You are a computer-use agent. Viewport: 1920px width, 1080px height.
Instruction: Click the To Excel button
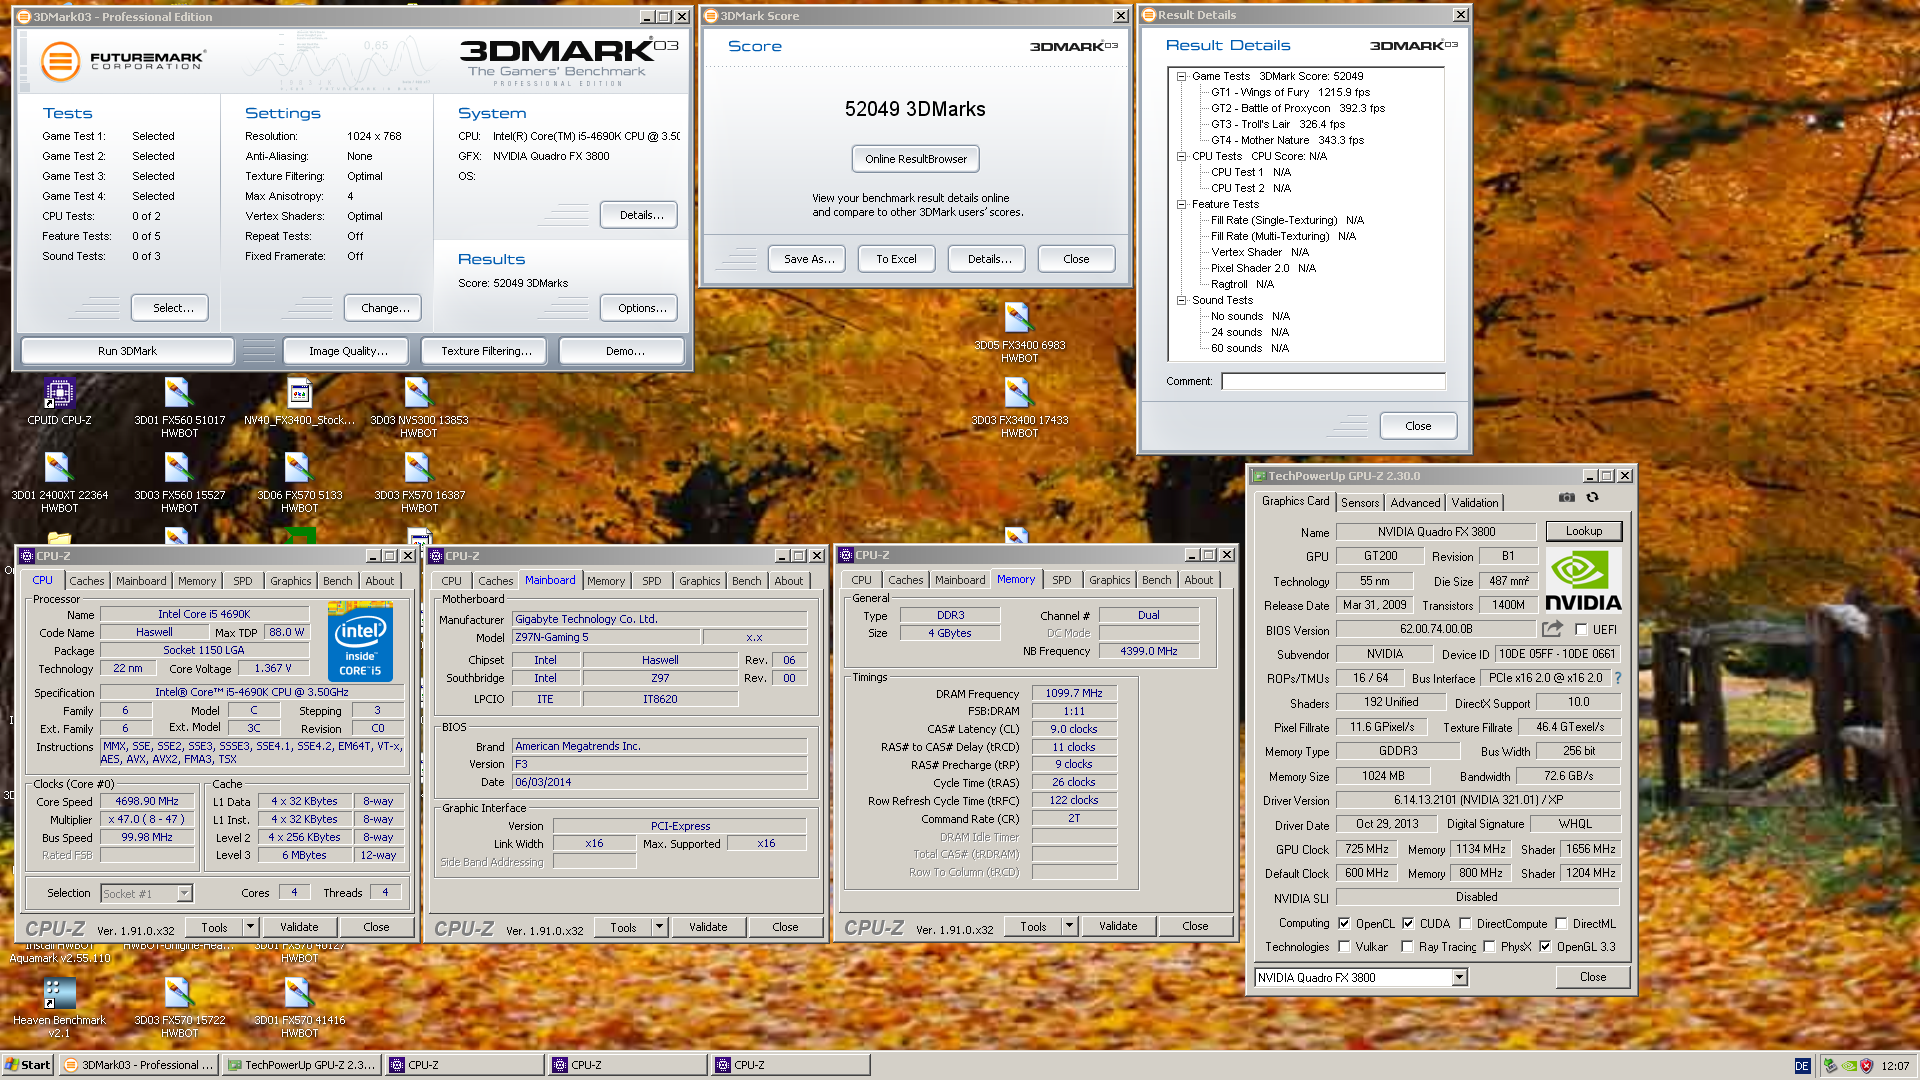click(x=896, y=259)
